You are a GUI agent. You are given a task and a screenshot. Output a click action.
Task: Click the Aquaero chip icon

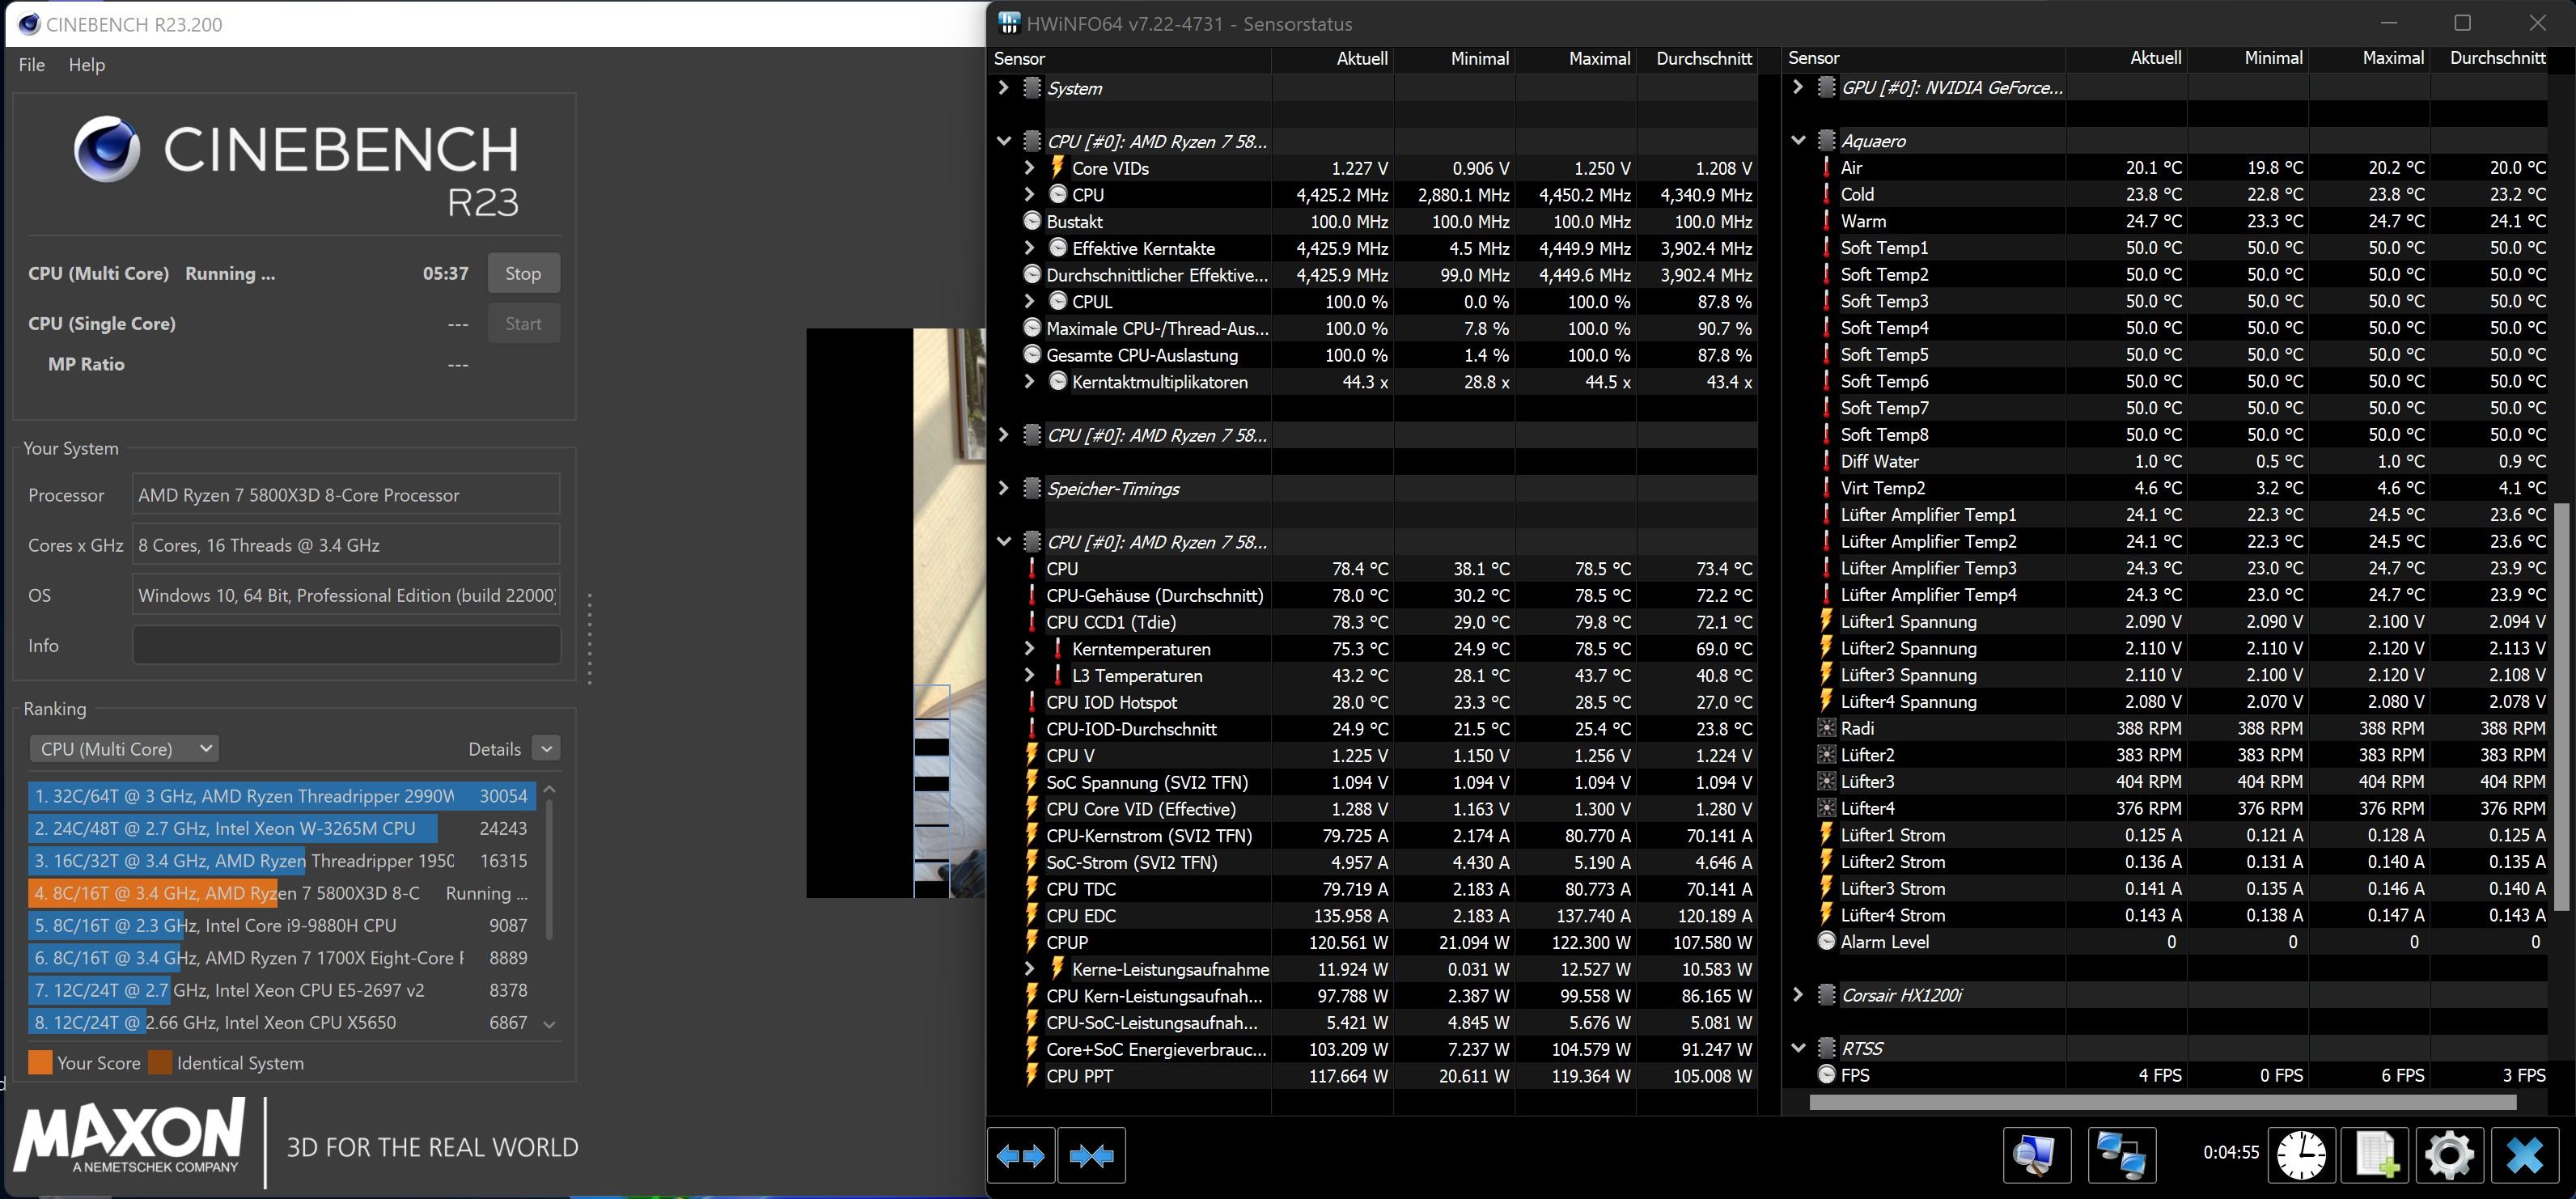1826,141
